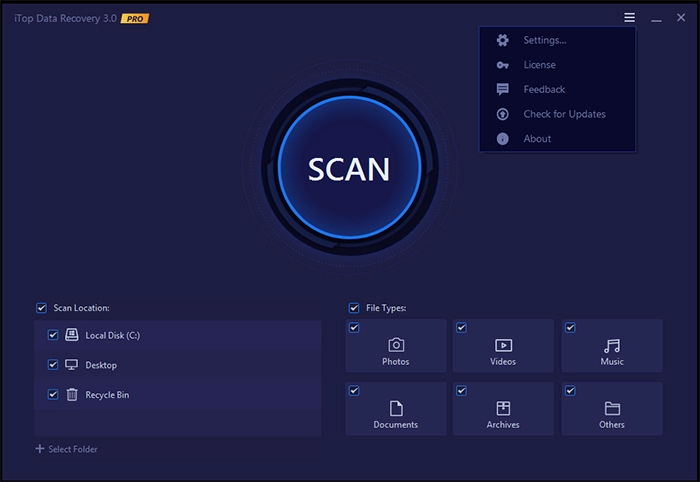Uncheck the Scan Location checkbox
The height and width of the screenshot is (482, 700).
pyautogui.click(x=41, y=308)
